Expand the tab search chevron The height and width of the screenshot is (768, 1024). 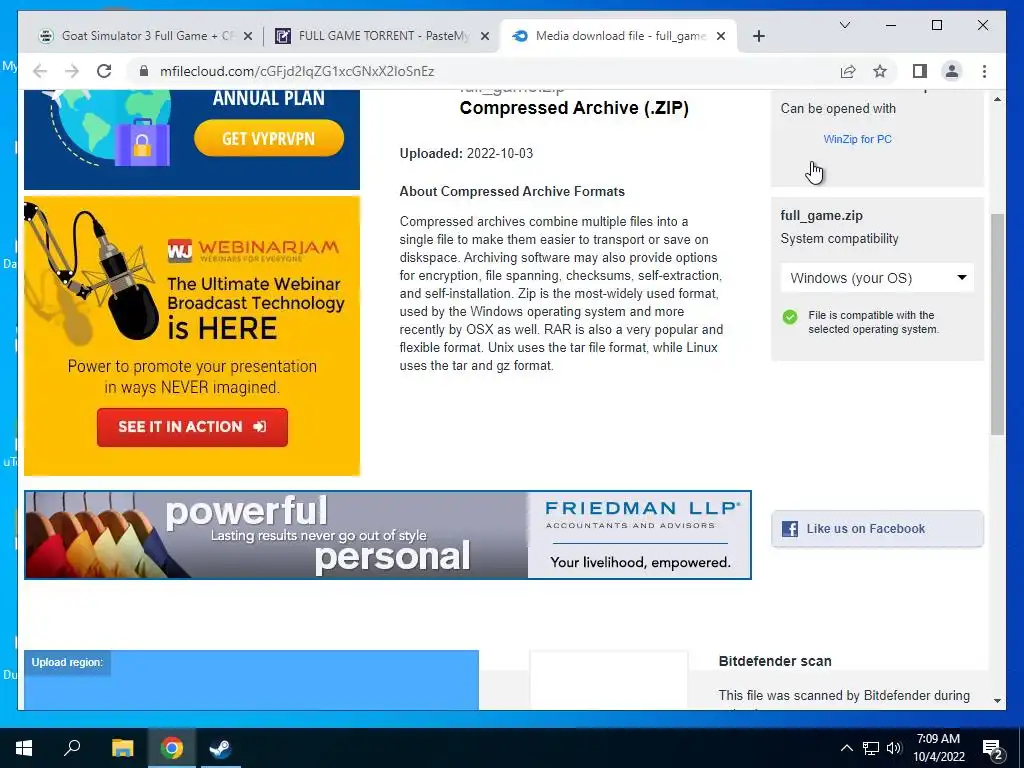tap(844, 25)
